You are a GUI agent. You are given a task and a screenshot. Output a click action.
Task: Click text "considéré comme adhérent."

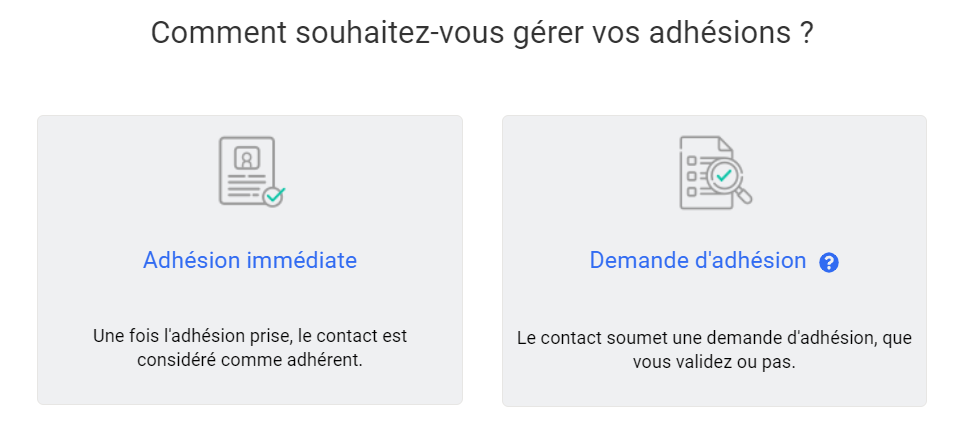[250, 360]
